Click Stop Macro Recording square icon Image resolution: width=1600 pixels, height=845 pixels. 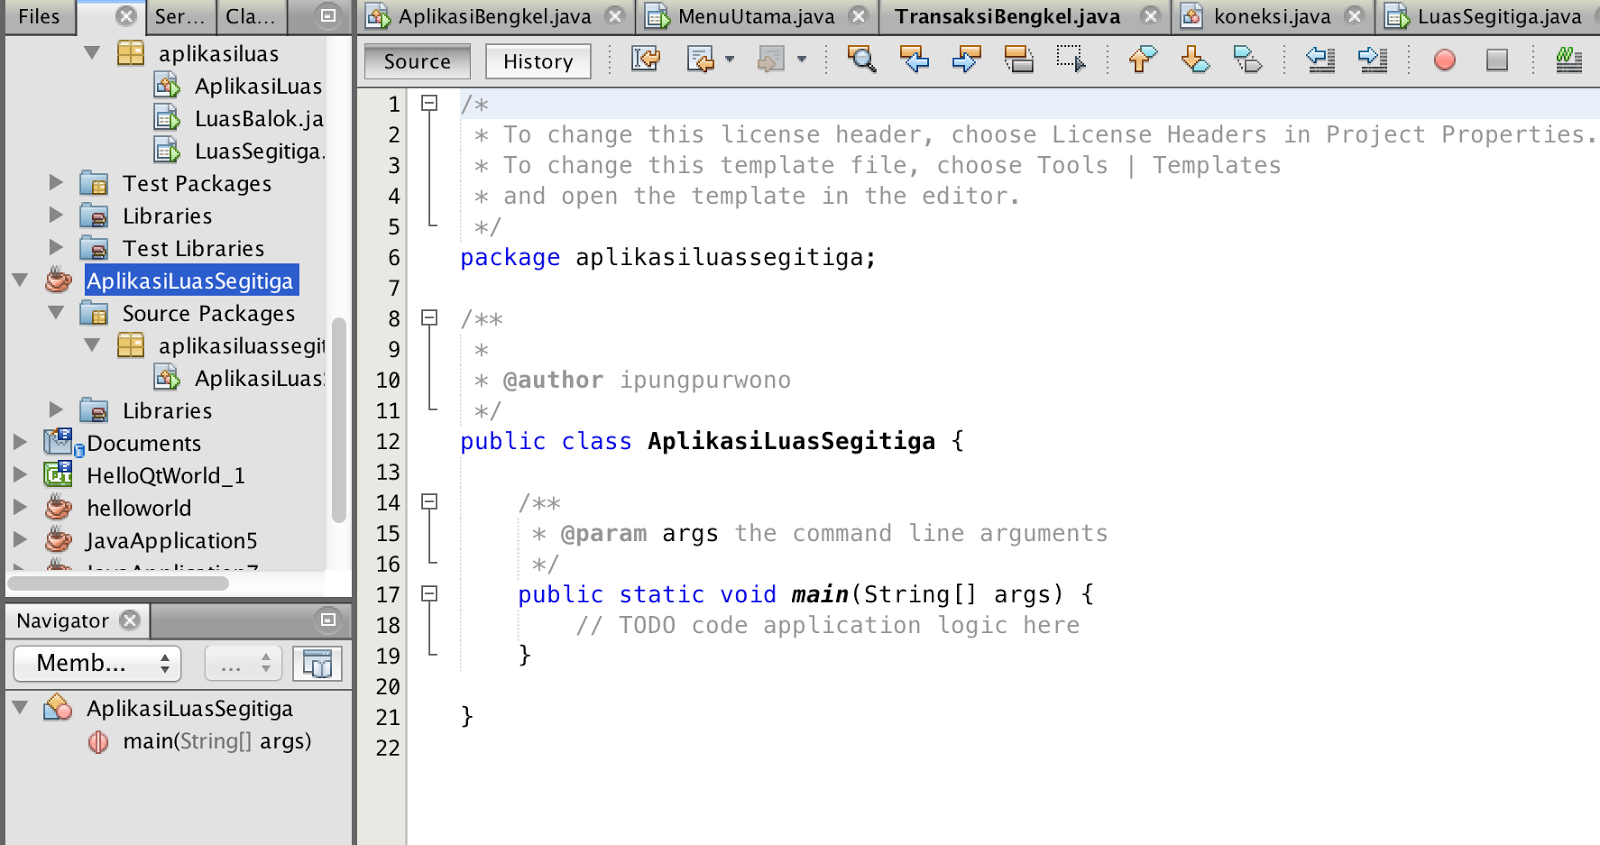tap(1497, 60)
